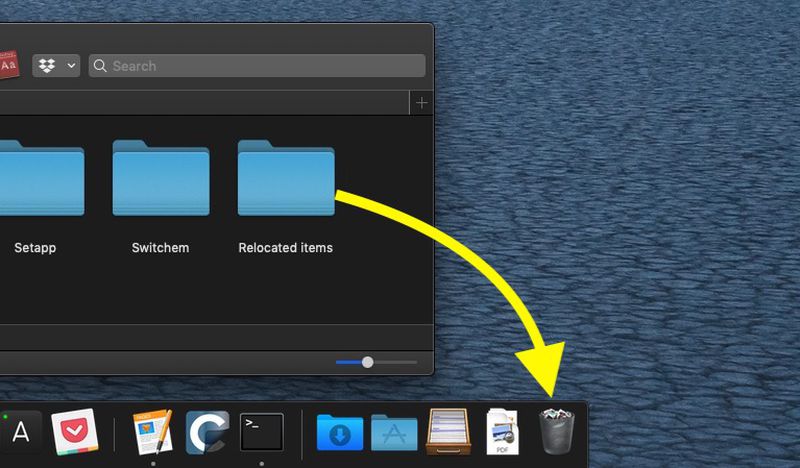
Task: Adjust the icon size slider knob
Action: click(367, 362)
